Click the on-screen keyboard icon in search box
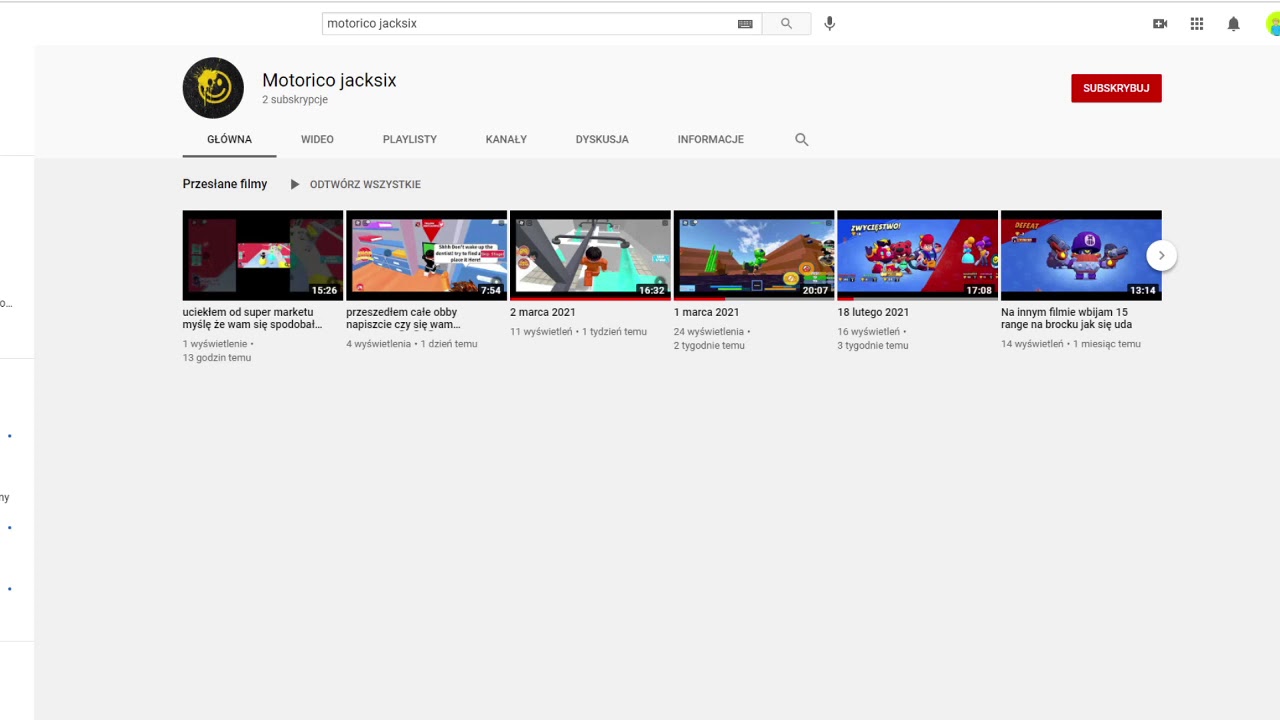The image size is (1280, 720). [x=745, y=24]
